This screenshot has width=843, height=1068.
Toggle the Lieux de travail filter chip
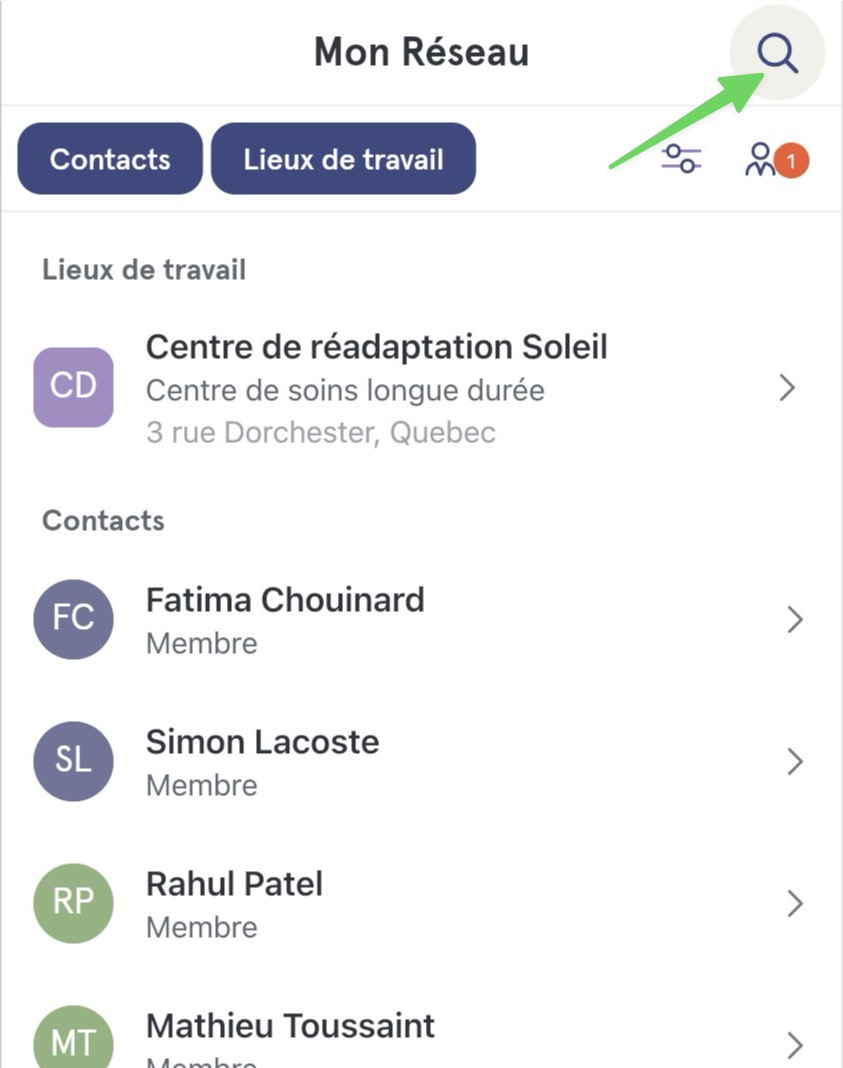tap(343, 159)
